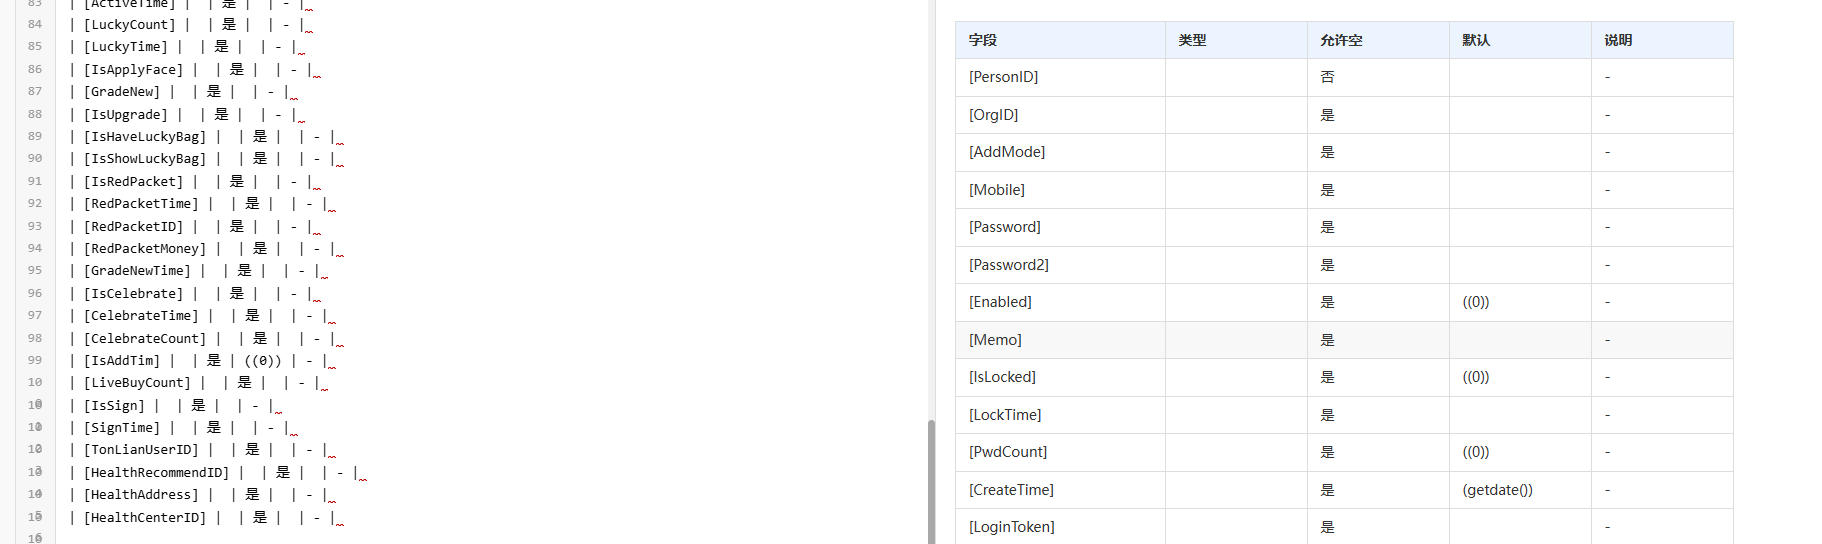
Task: Click line number 92 in the gutter
Action: click(x=35, y=203)
